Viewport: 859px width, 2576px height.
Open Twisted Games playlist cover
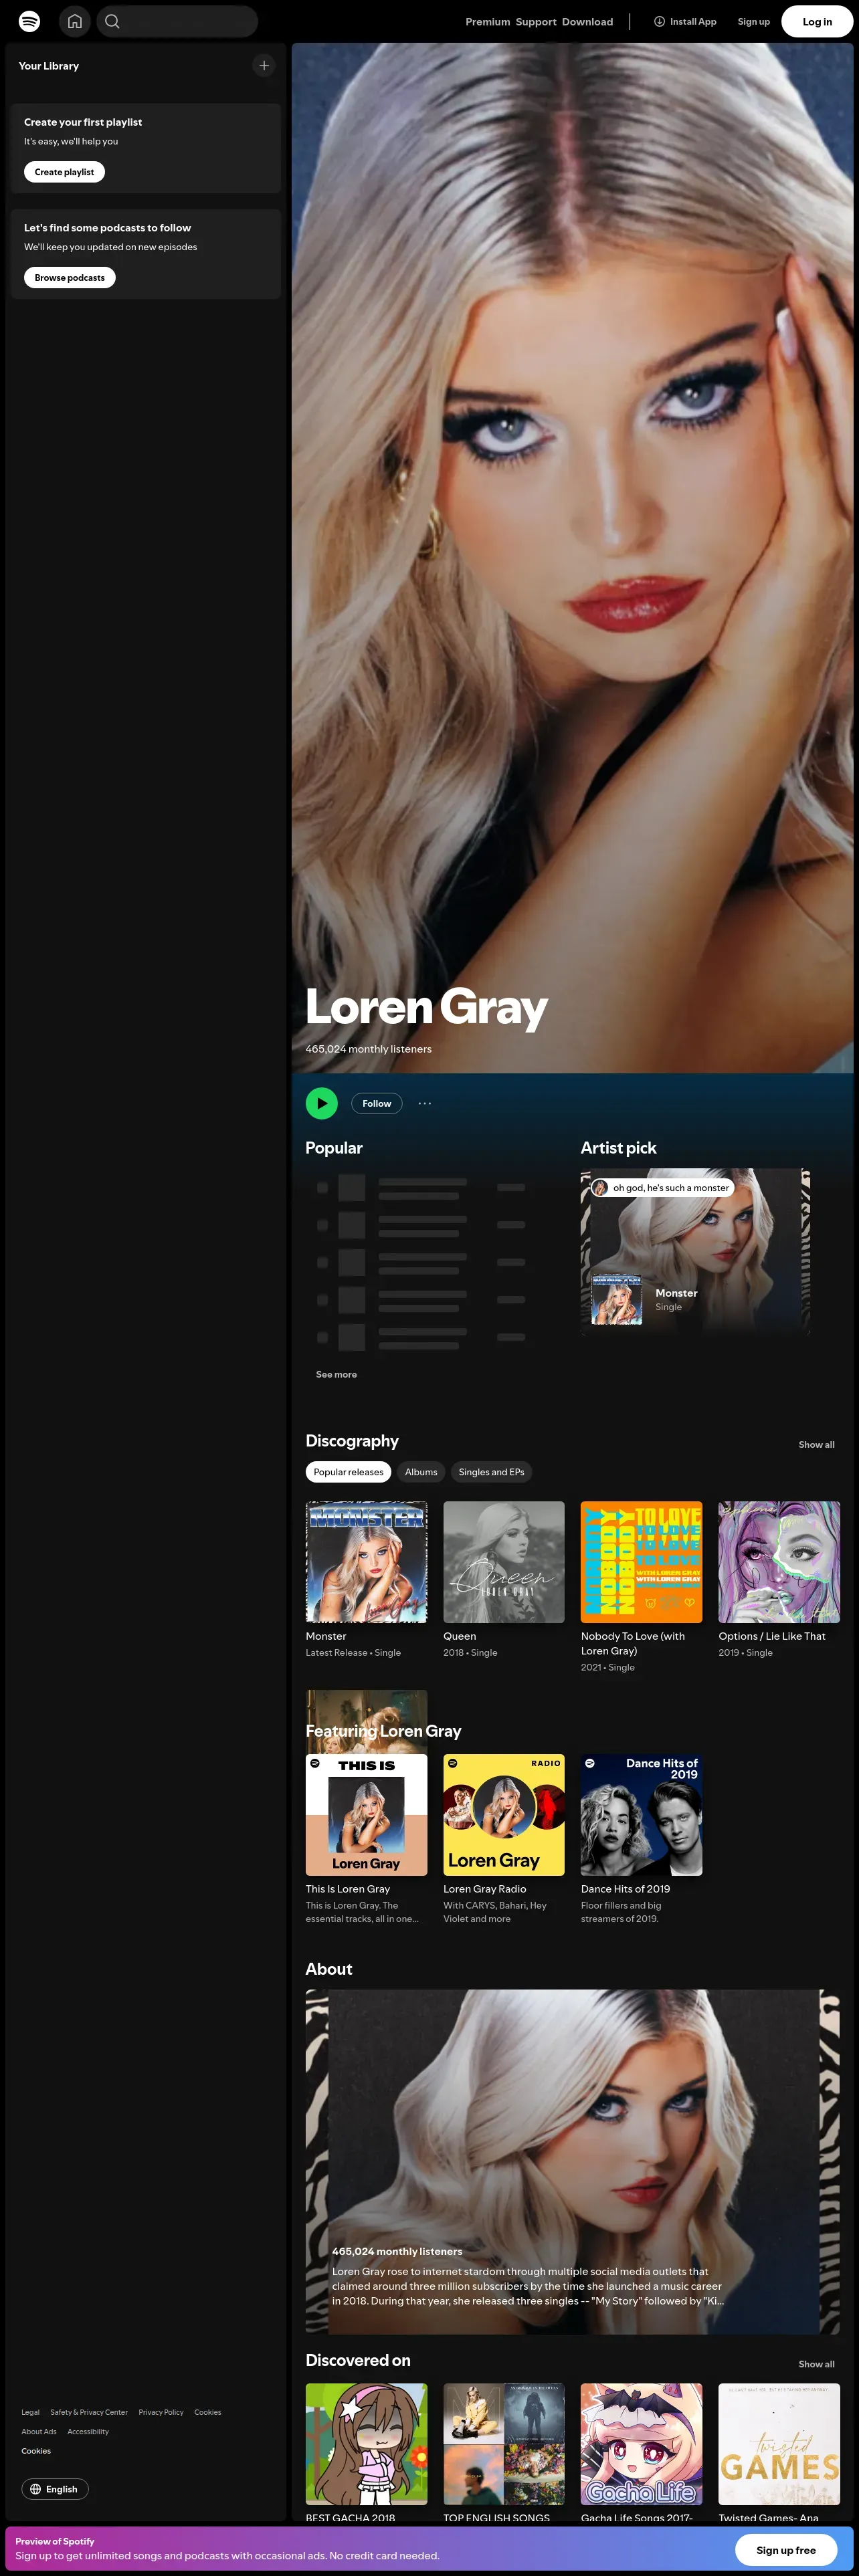[779, 2444]
